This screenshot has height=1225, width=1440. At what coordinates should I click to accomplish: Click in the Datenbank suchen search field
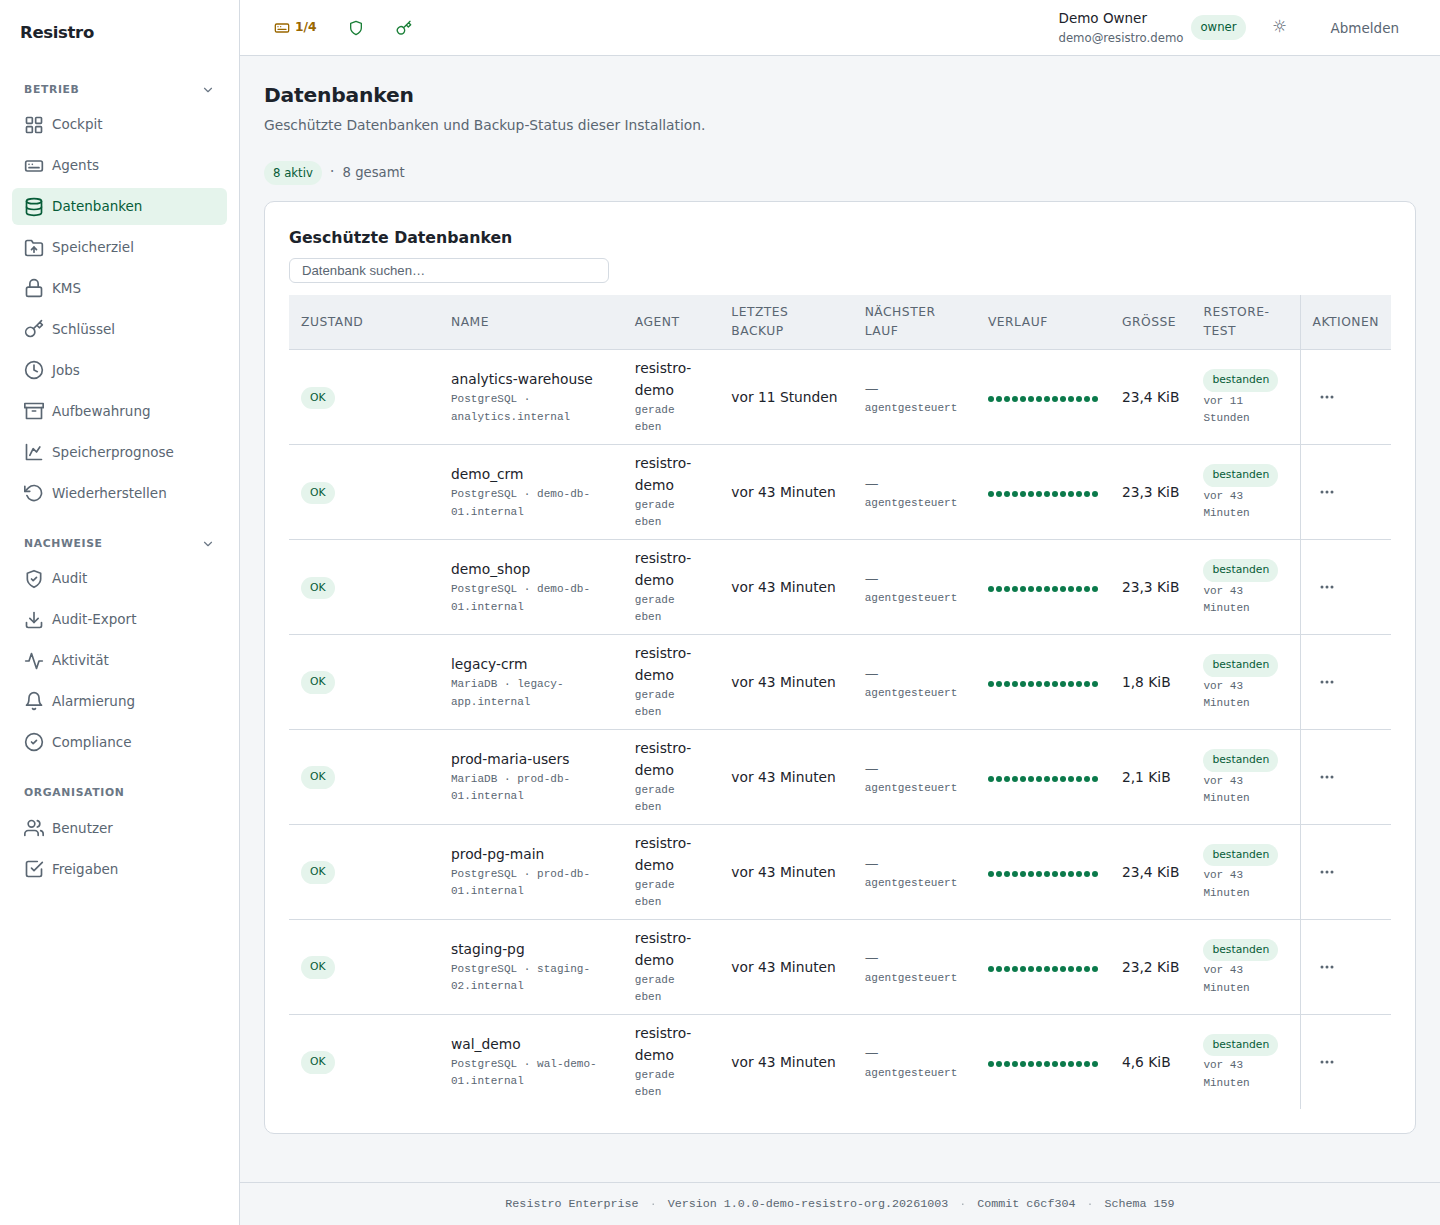pyautogui.click(x=449, y=271)
